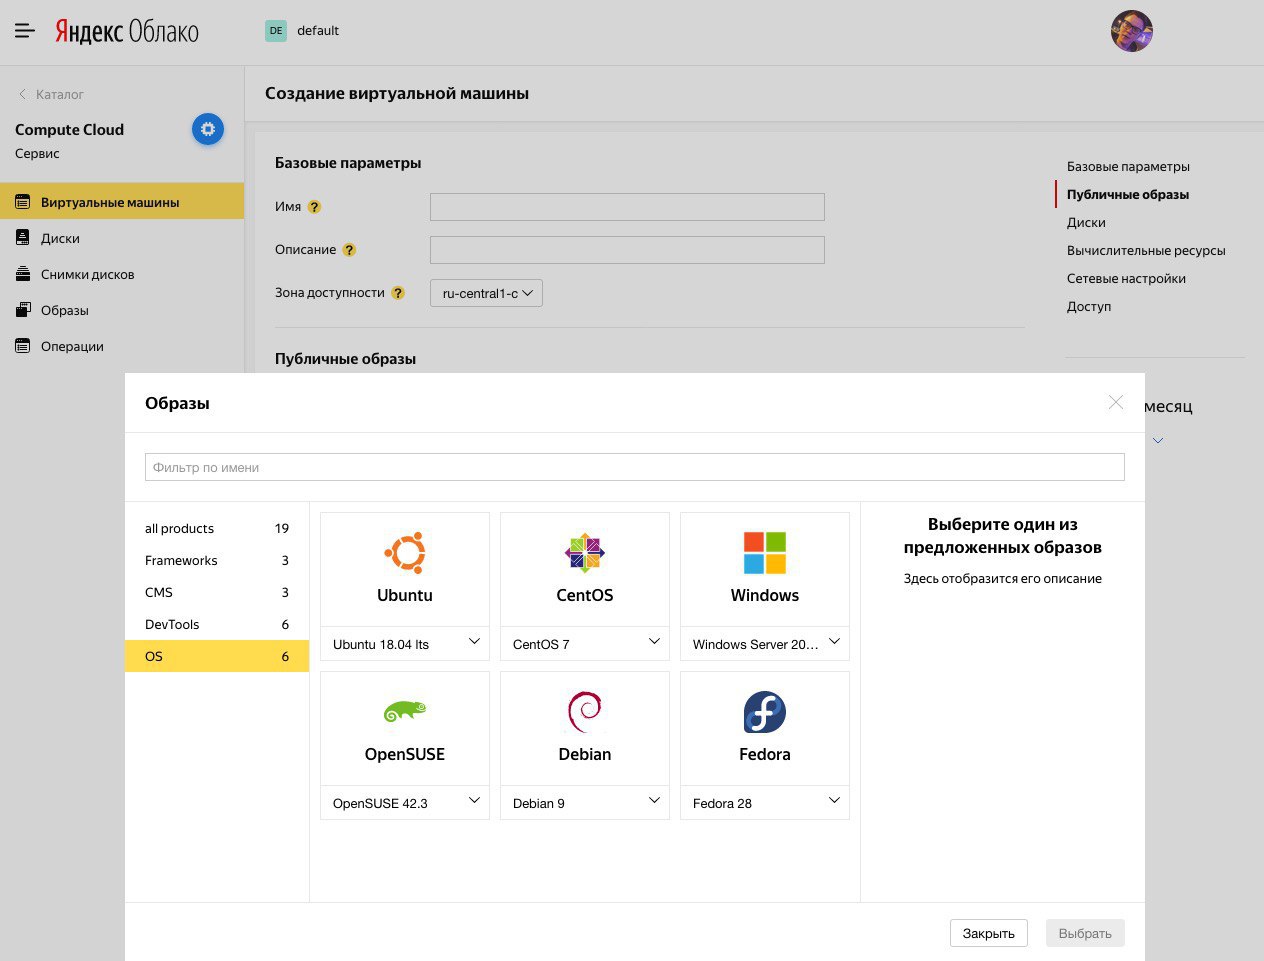Jump to Вычислительные ресурсы section link
Image resolution: width=1264 pixels, height=961 pixels.
[x=1146, y=250]
